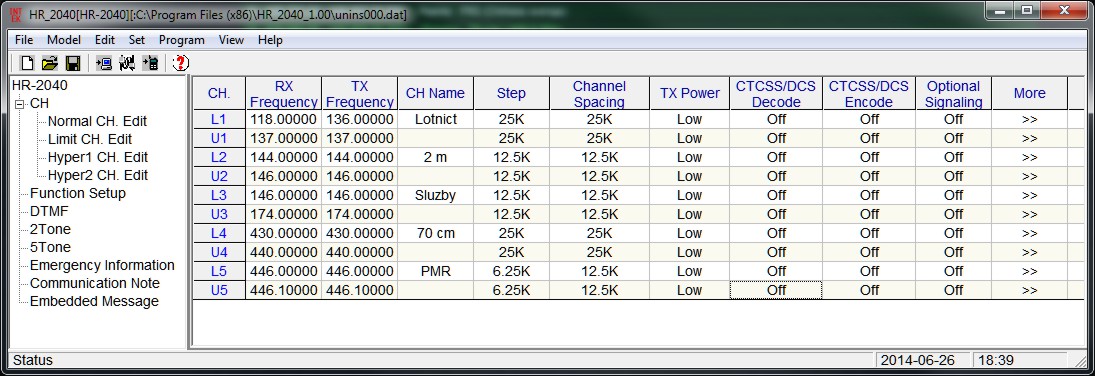
Task: Select Limit CH. Edit in tree
Action: coord(90,139)
